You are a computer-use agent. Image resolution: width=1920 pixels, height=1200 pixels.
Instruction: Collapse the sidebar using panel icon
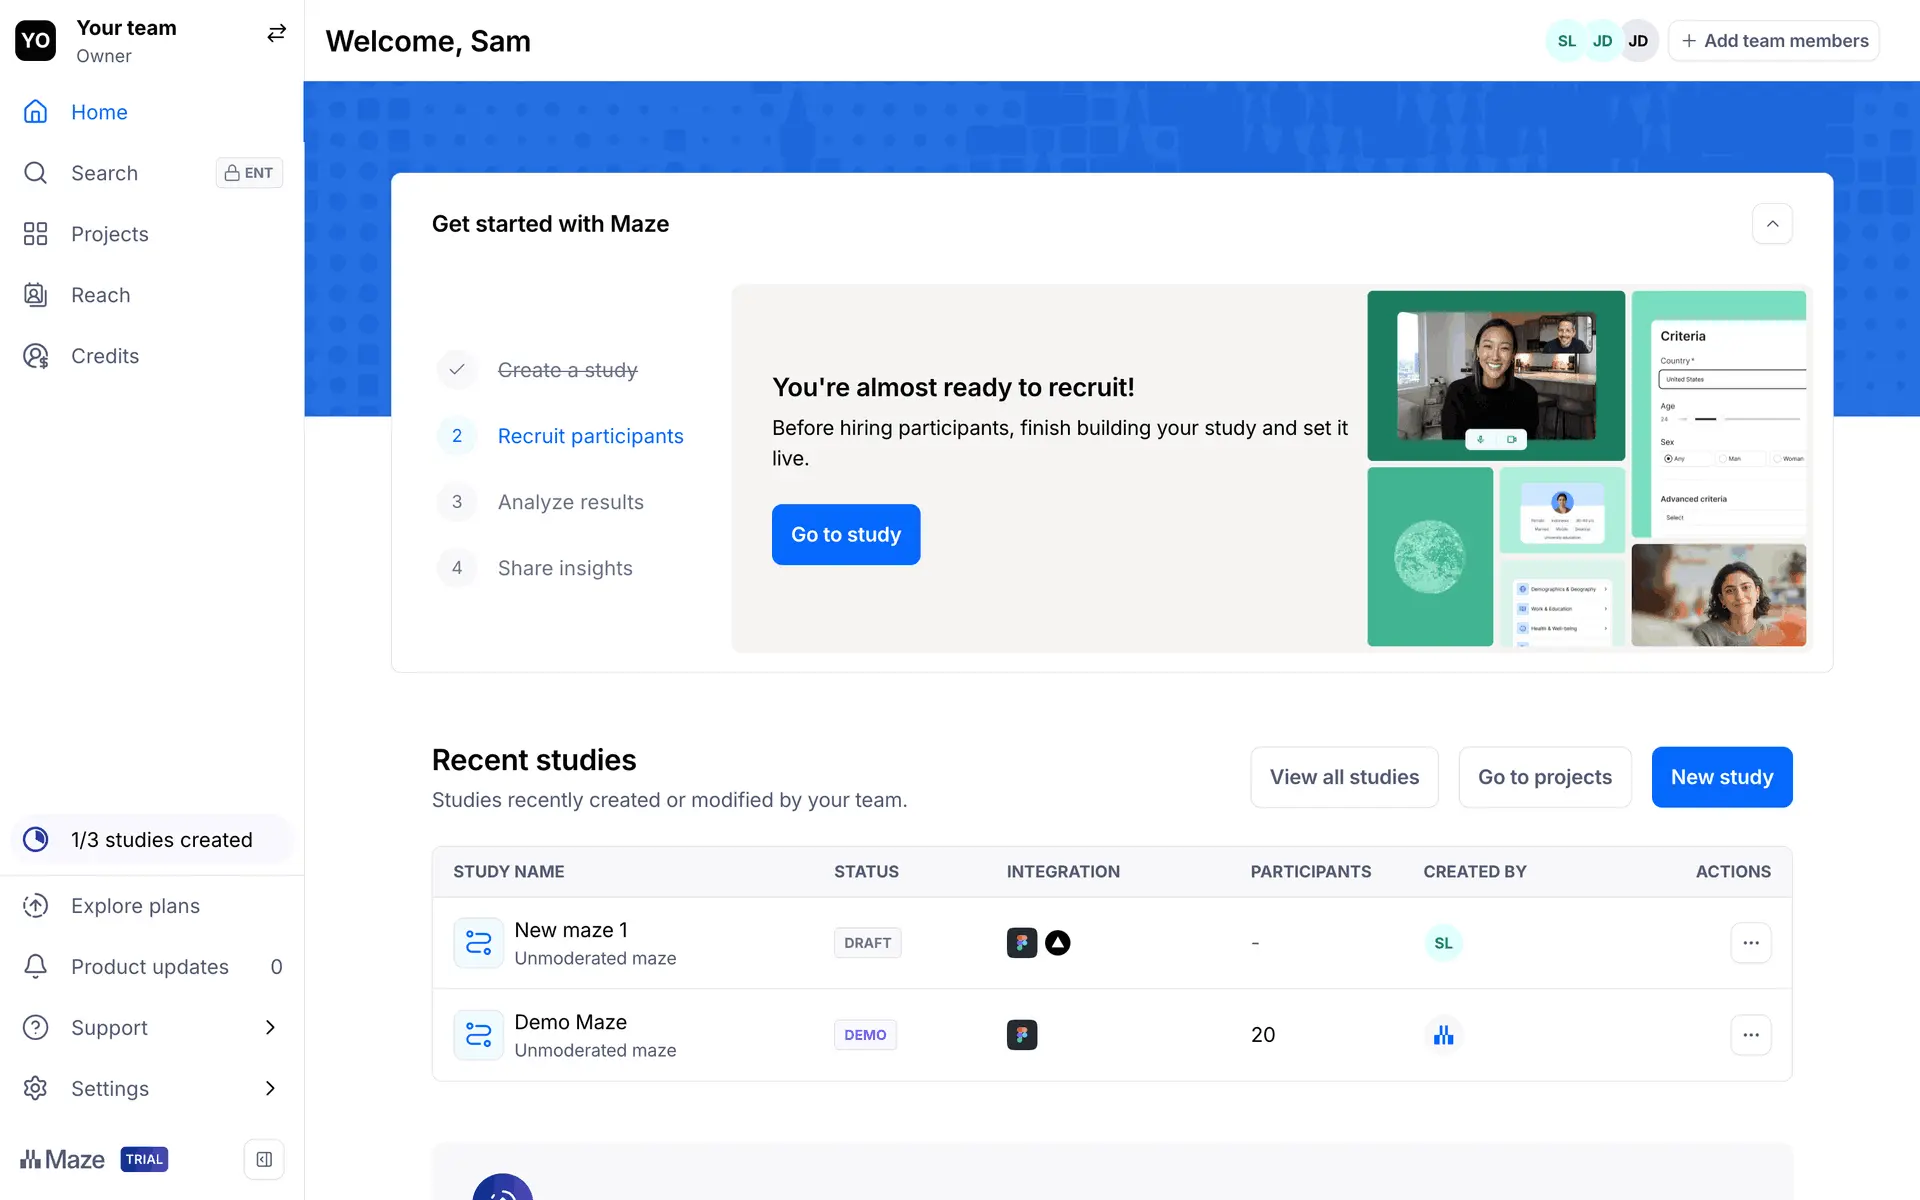(264, 1159)
